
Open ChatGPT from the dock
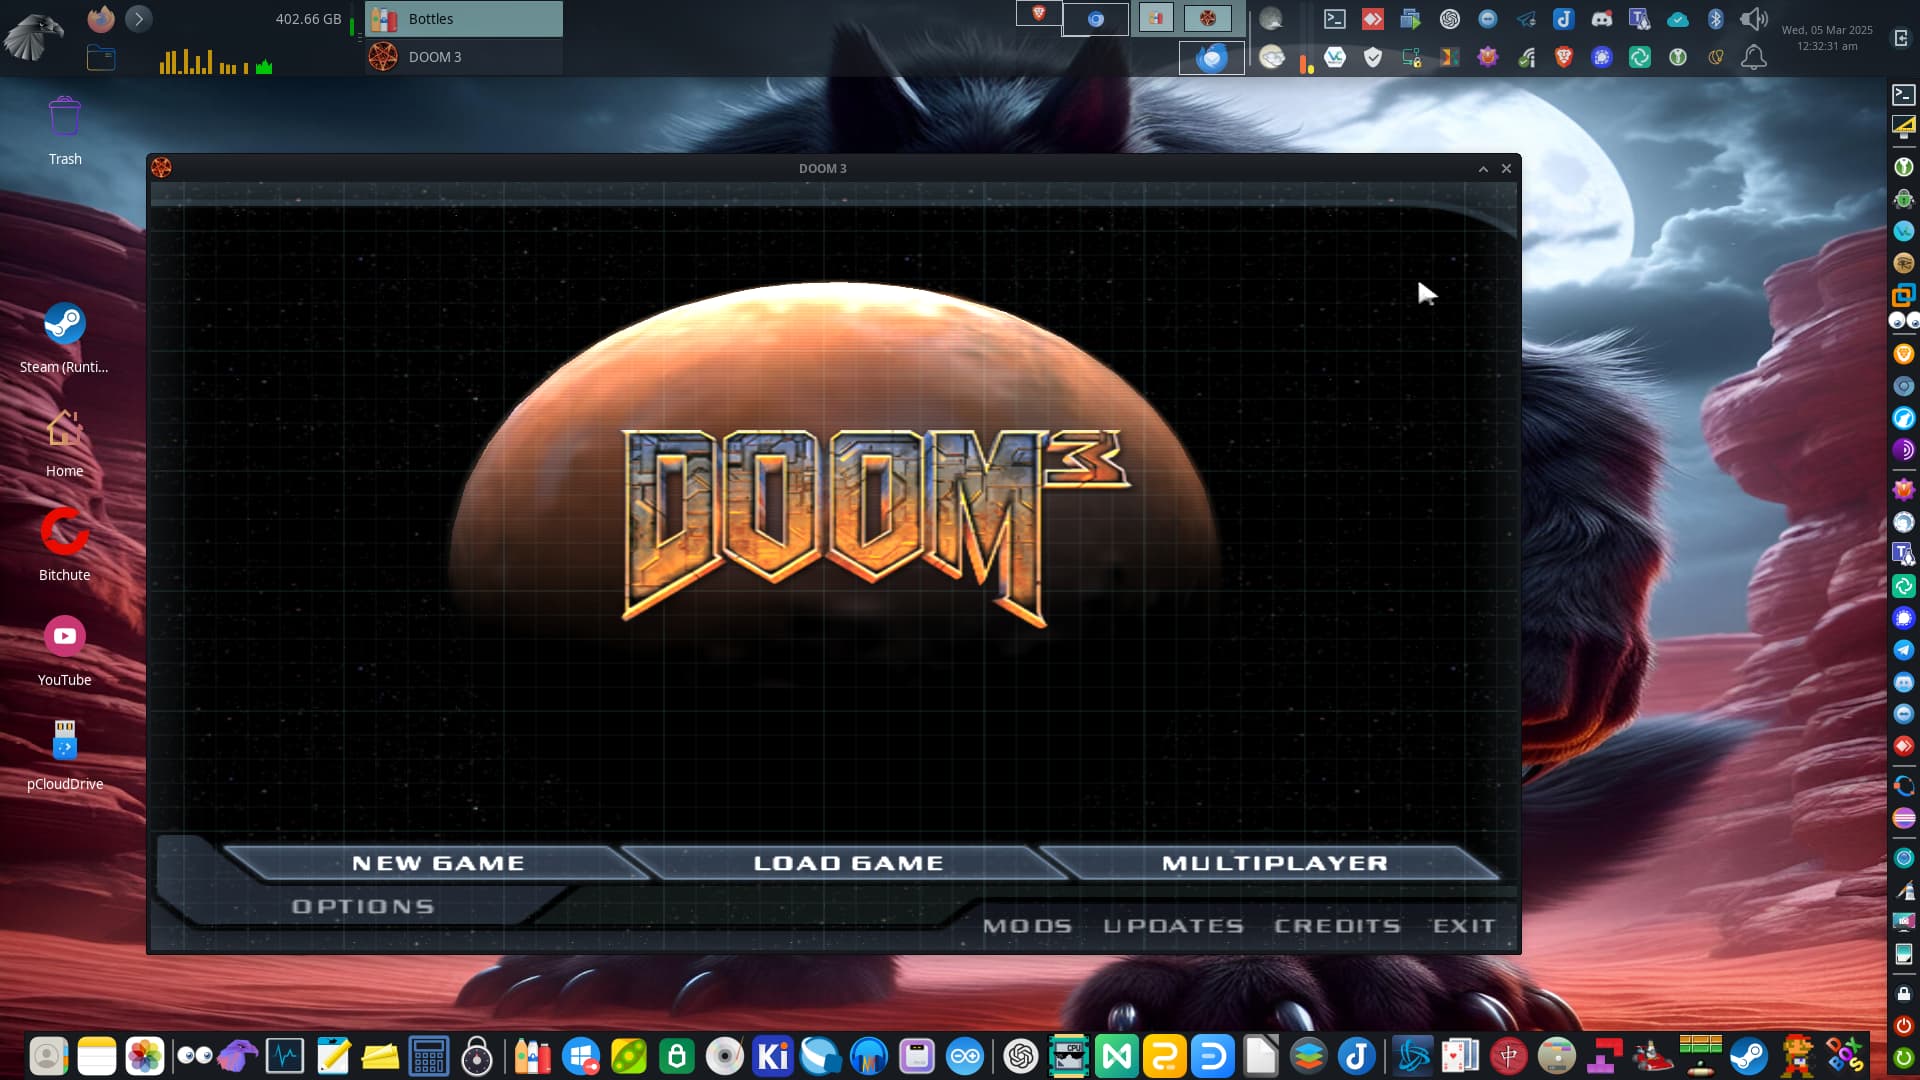pyautogui.click(x=1021, y=1056)
